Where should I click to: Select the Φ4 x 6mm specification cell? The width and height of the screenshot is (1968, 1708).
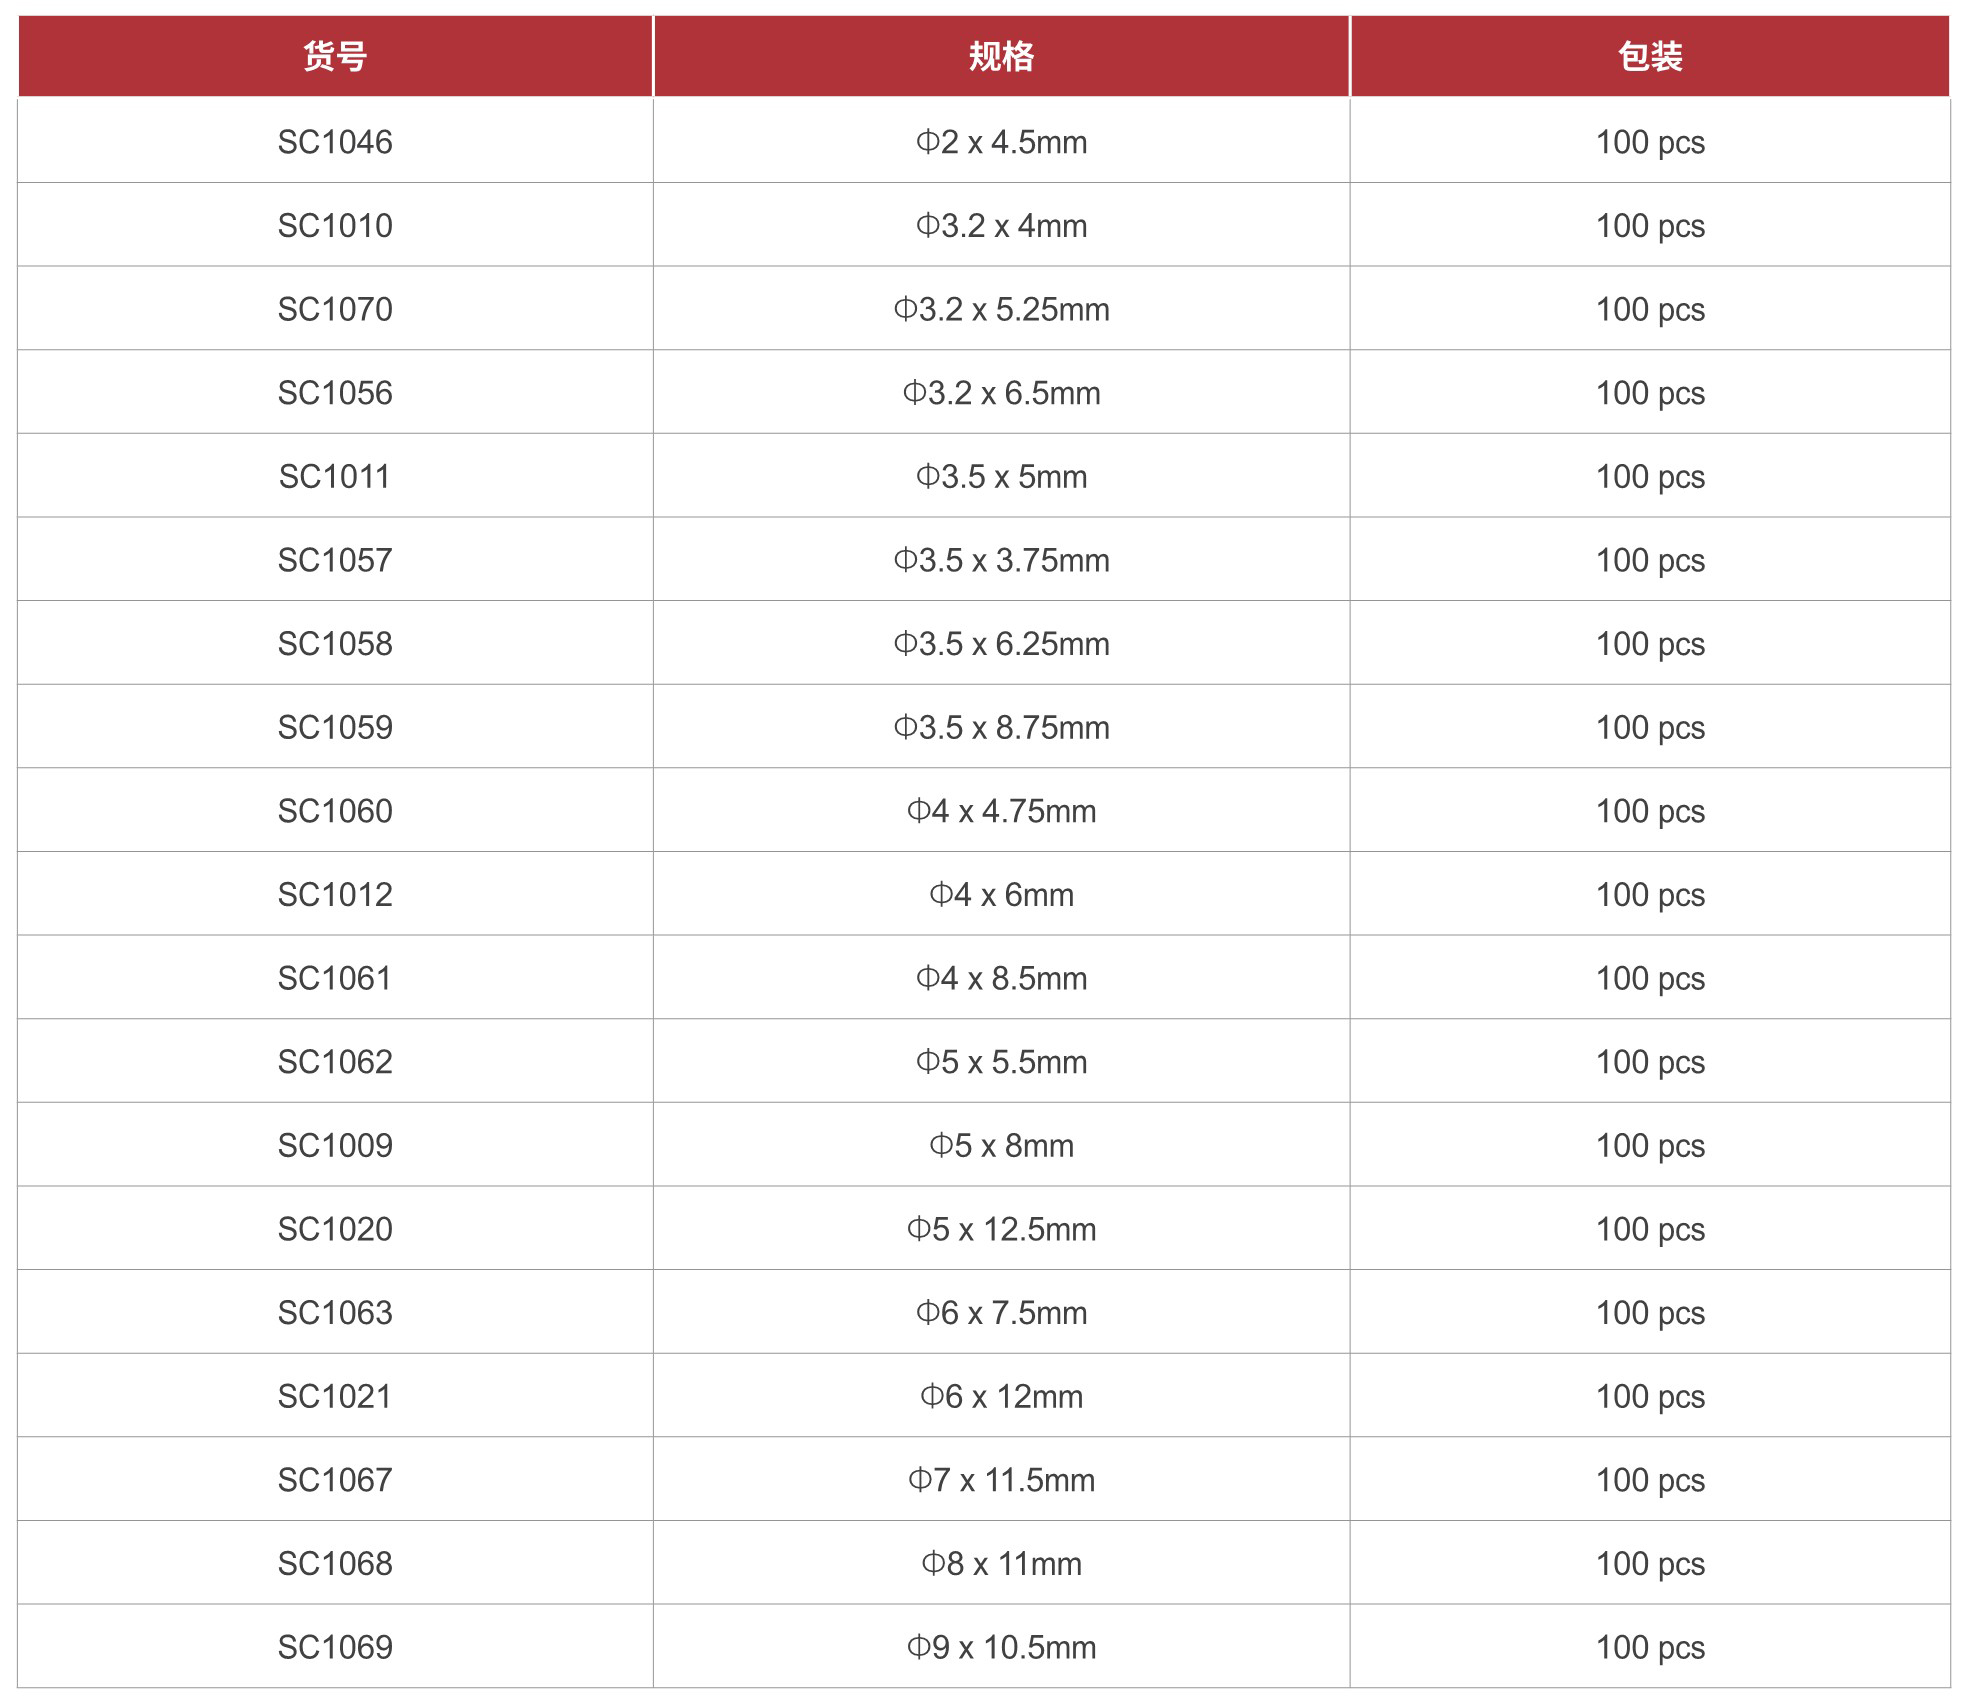click(1001, 895)
